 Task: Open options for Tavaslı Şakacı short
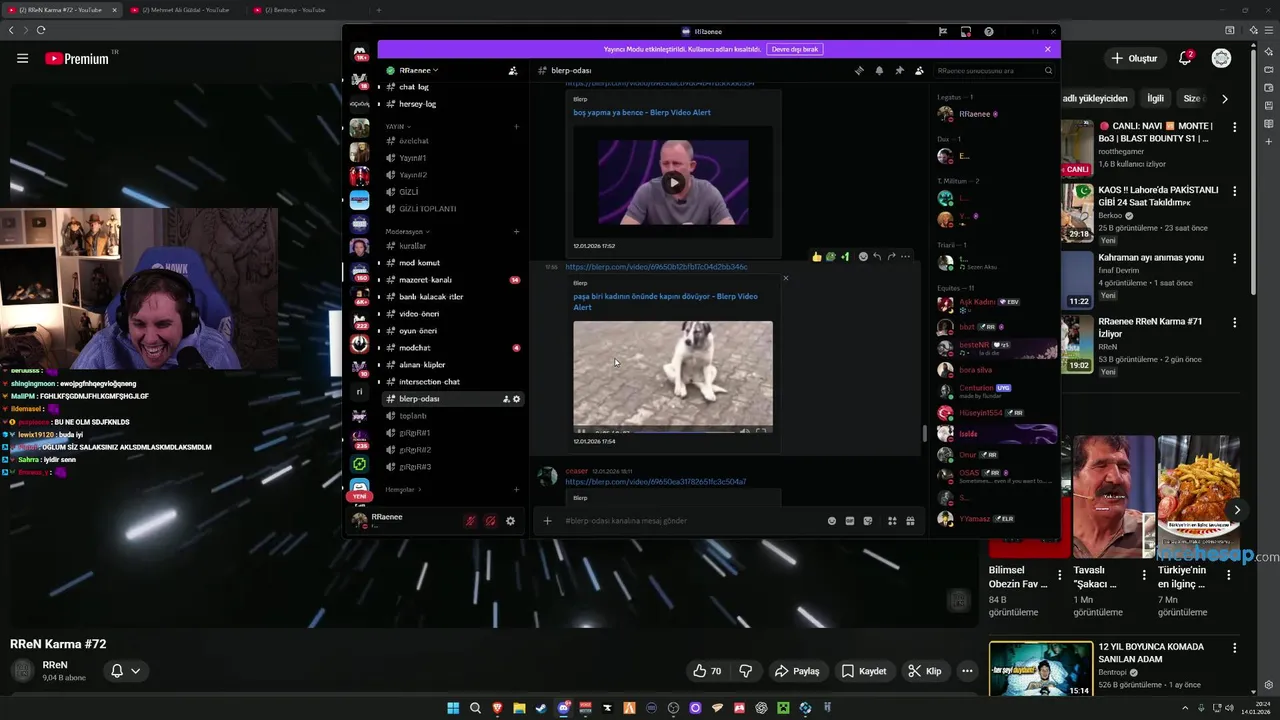1144,575
